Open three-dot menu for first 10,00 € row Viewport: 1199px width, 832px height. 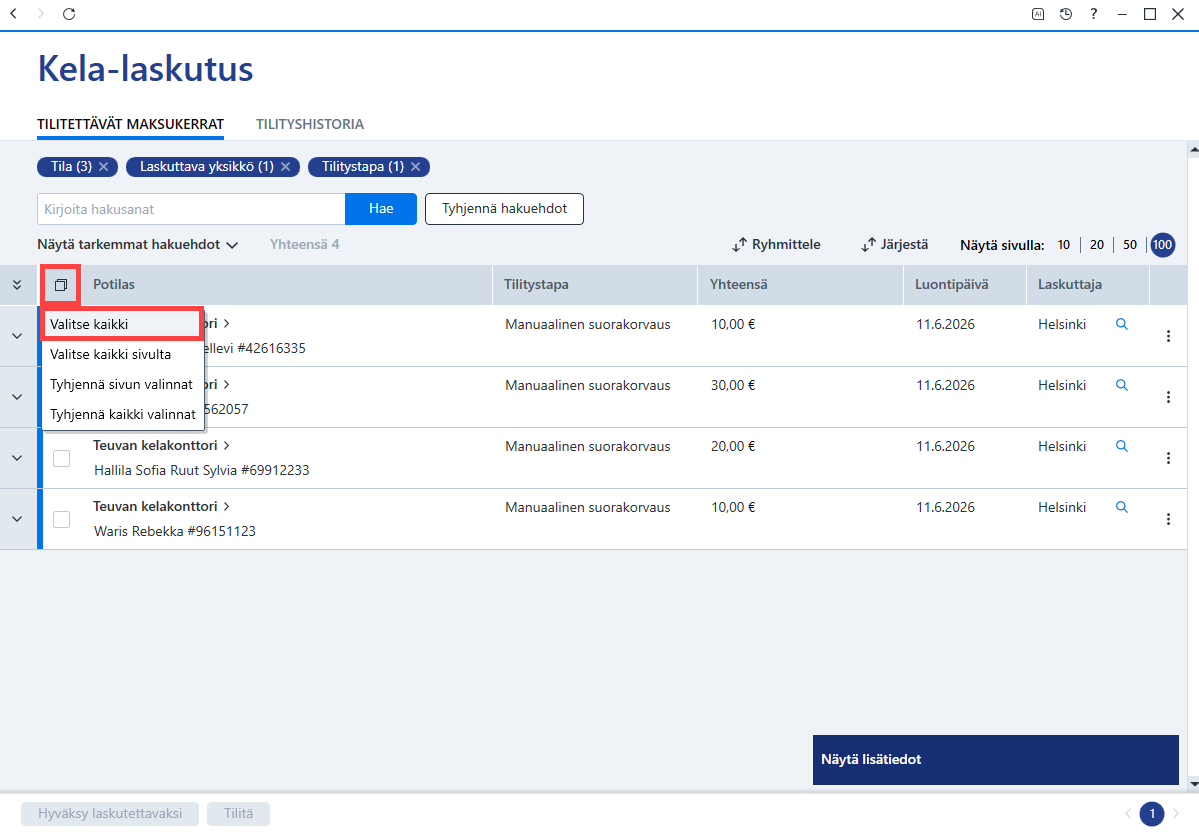[x=1168, y=336]
